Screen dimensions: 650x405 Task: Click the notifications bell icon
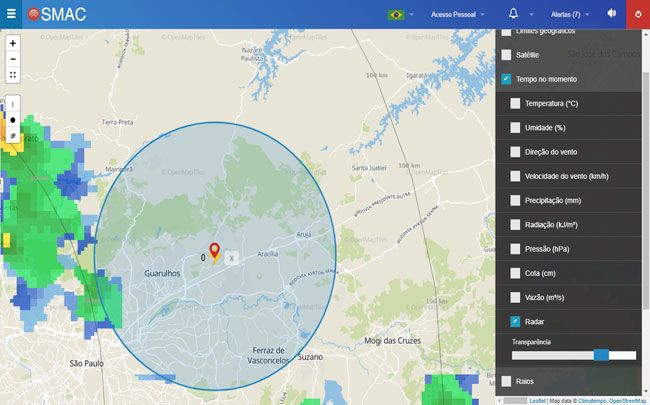click(x=514, y=14)
